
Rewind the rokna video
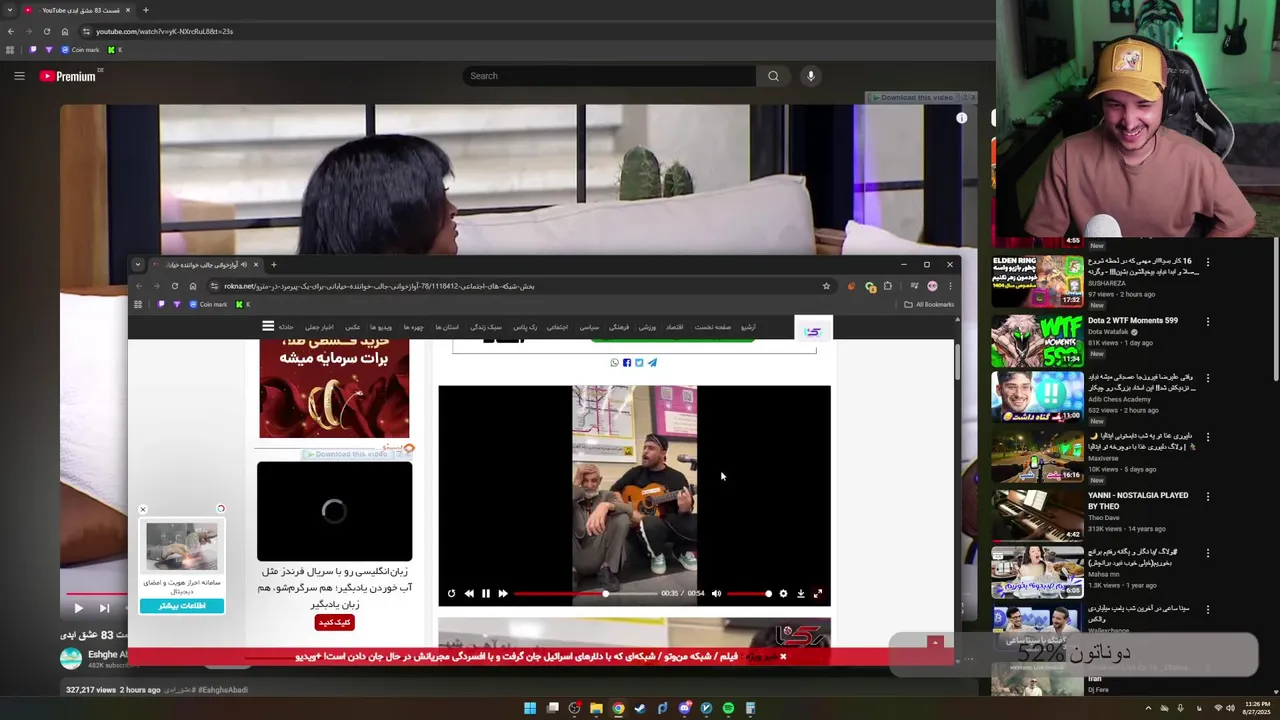click(469, 593)
